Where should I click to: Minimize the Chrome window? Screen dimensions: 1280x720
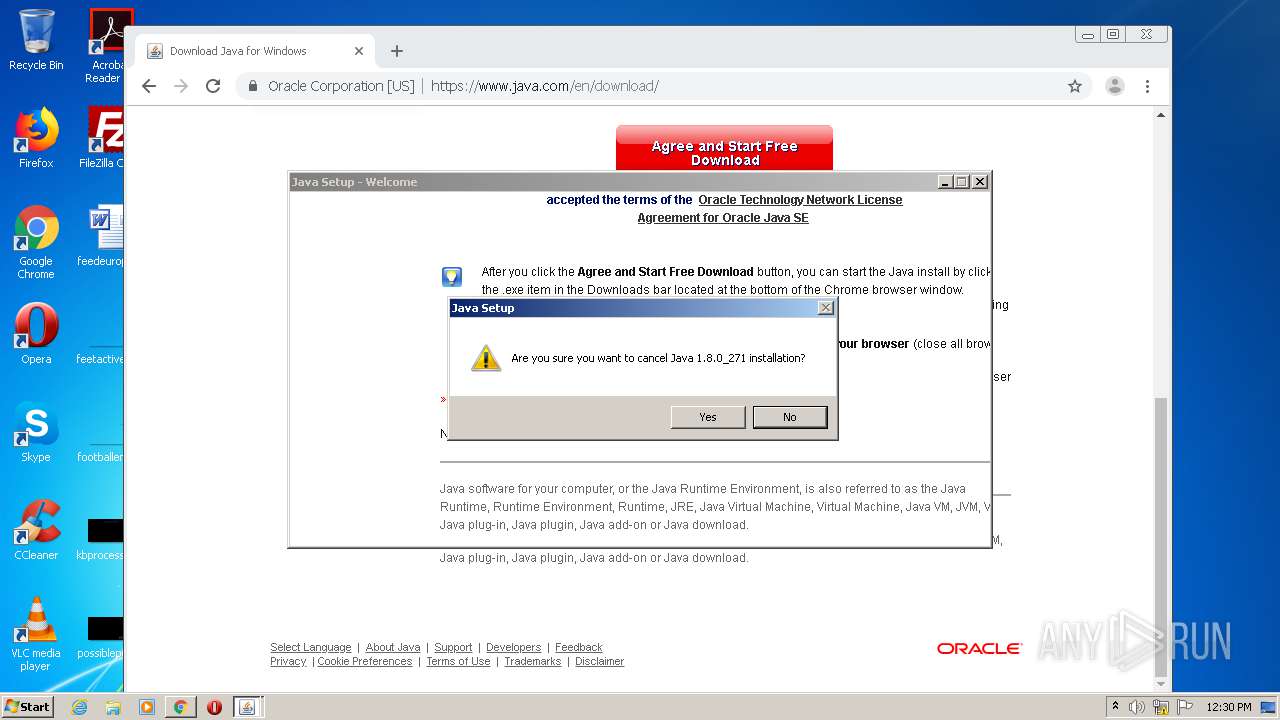pos(1088,34)
